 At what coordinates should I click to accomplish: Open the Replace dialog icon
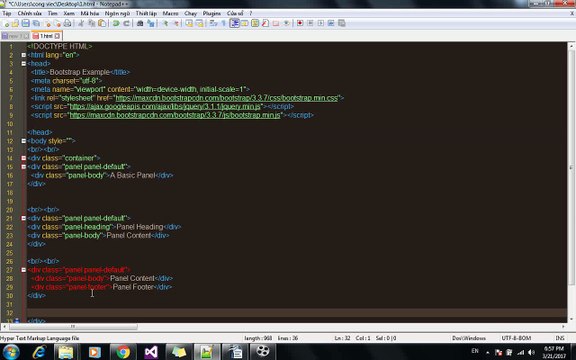151,24
